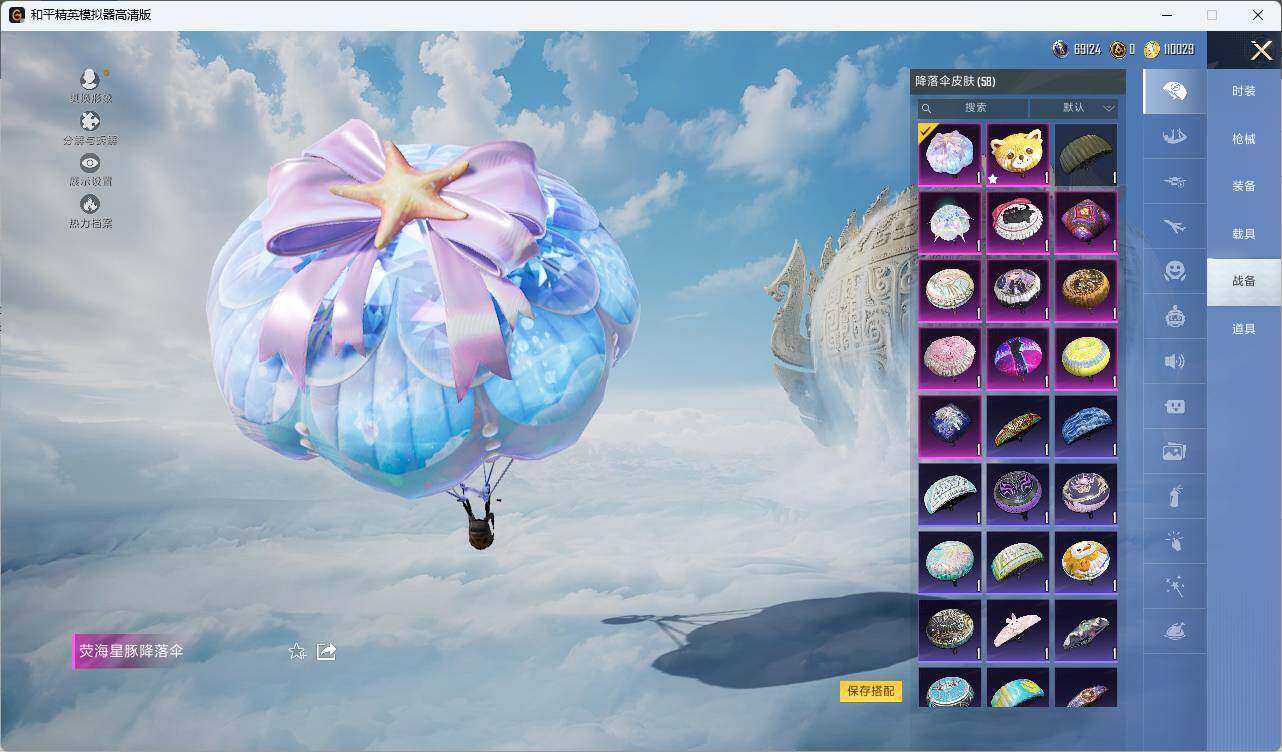Select the spray can category icon

pyautogui.click(x=1175, y=497)
